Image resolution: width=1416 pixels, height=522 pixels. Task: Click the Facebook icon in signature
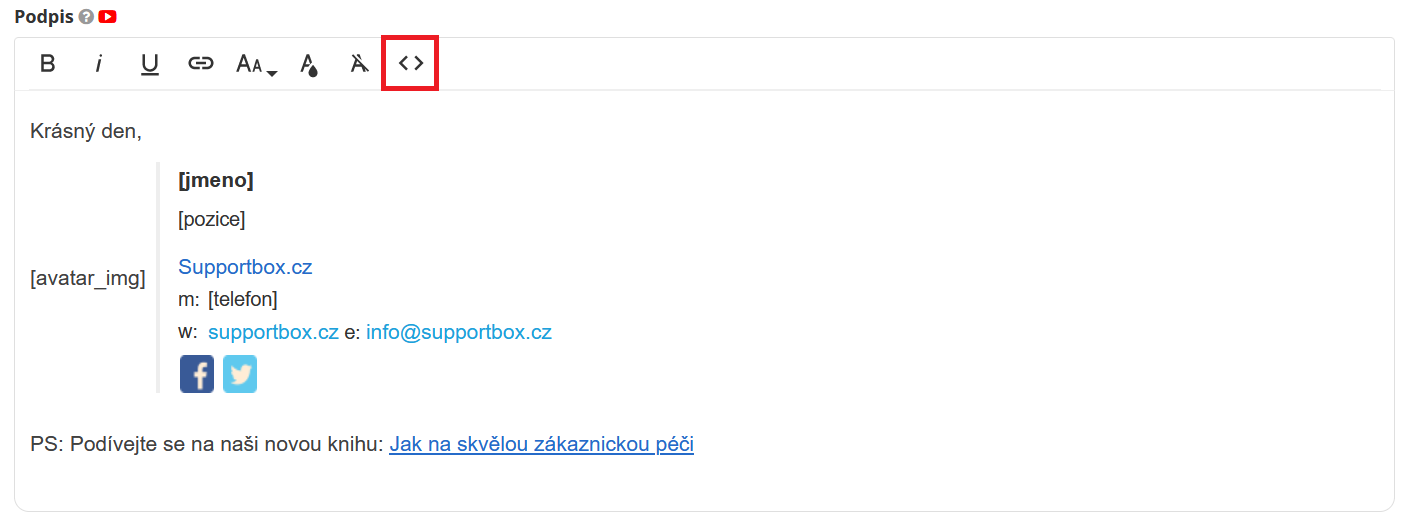tap(197, 374)
